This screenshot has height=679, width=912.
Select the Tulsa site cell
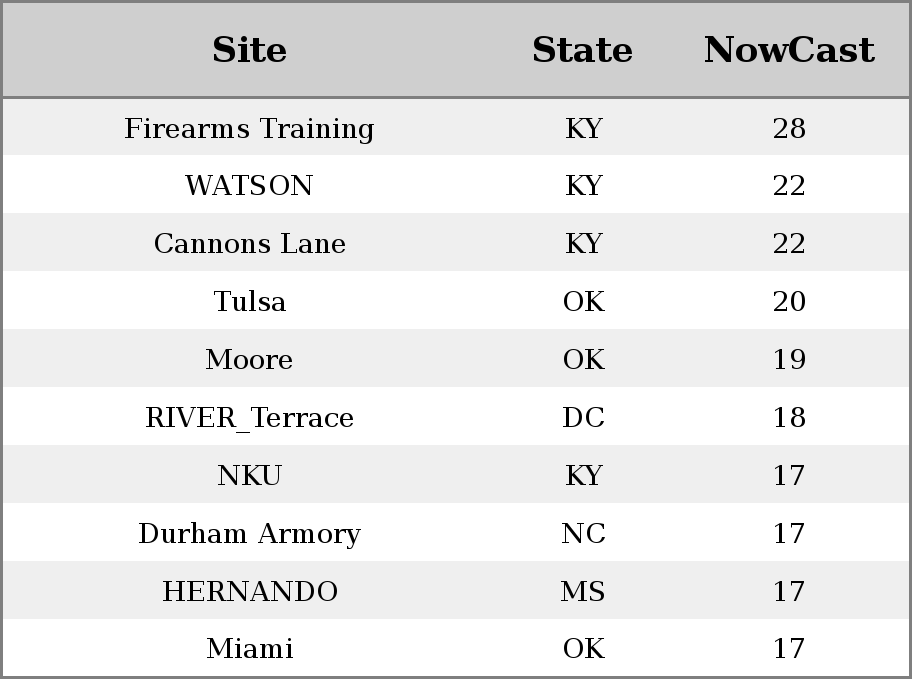click(x=249, y=301)
